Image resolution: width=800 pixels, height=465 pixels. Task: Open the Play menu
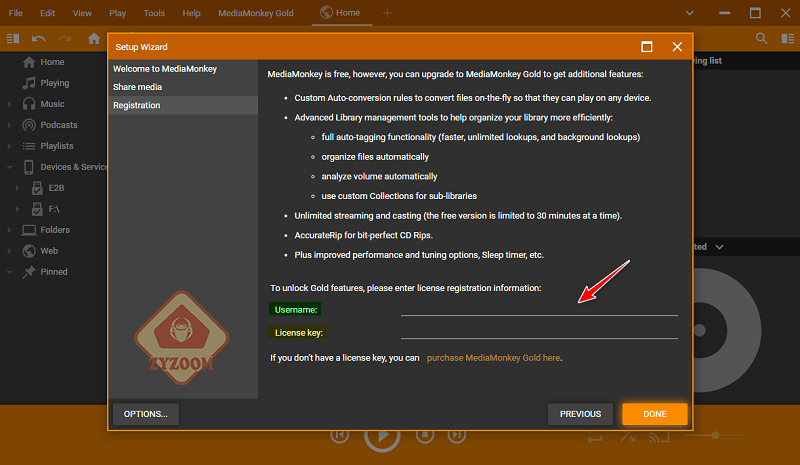pos(117,13)
